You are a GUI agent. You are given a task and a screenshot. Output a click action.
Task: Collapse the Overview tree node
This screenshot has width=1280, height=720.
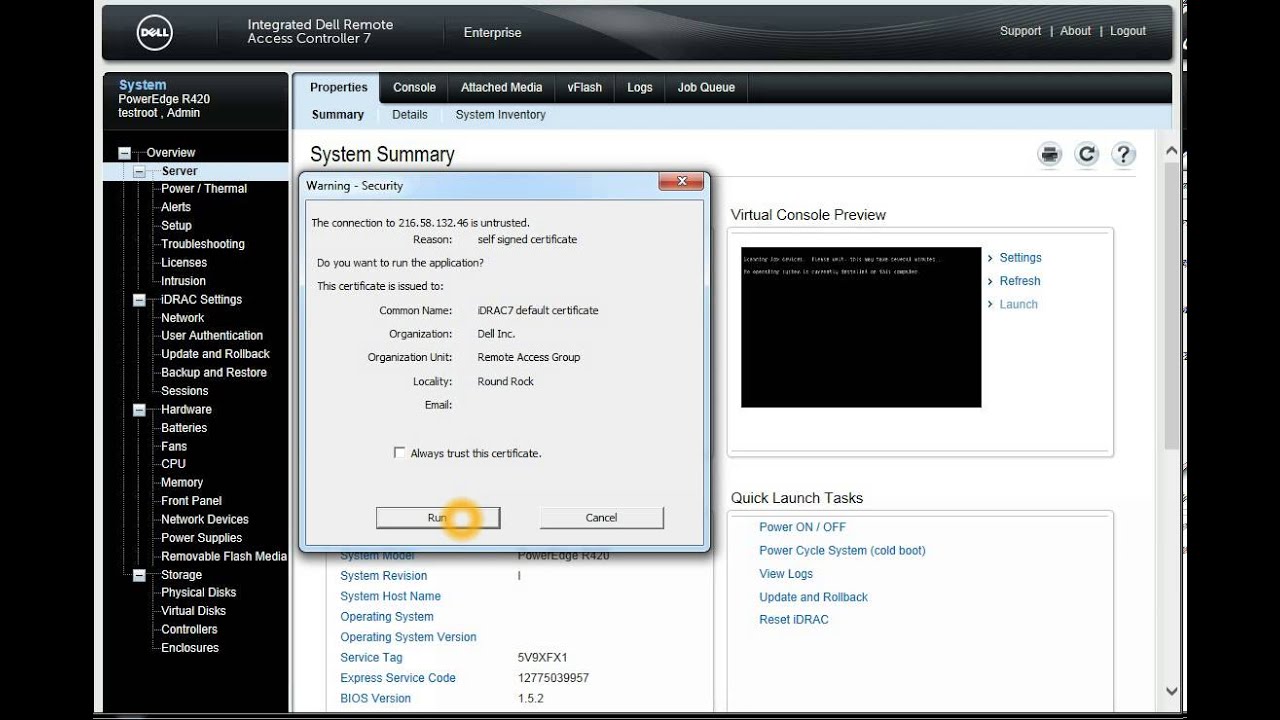[125, 153]
